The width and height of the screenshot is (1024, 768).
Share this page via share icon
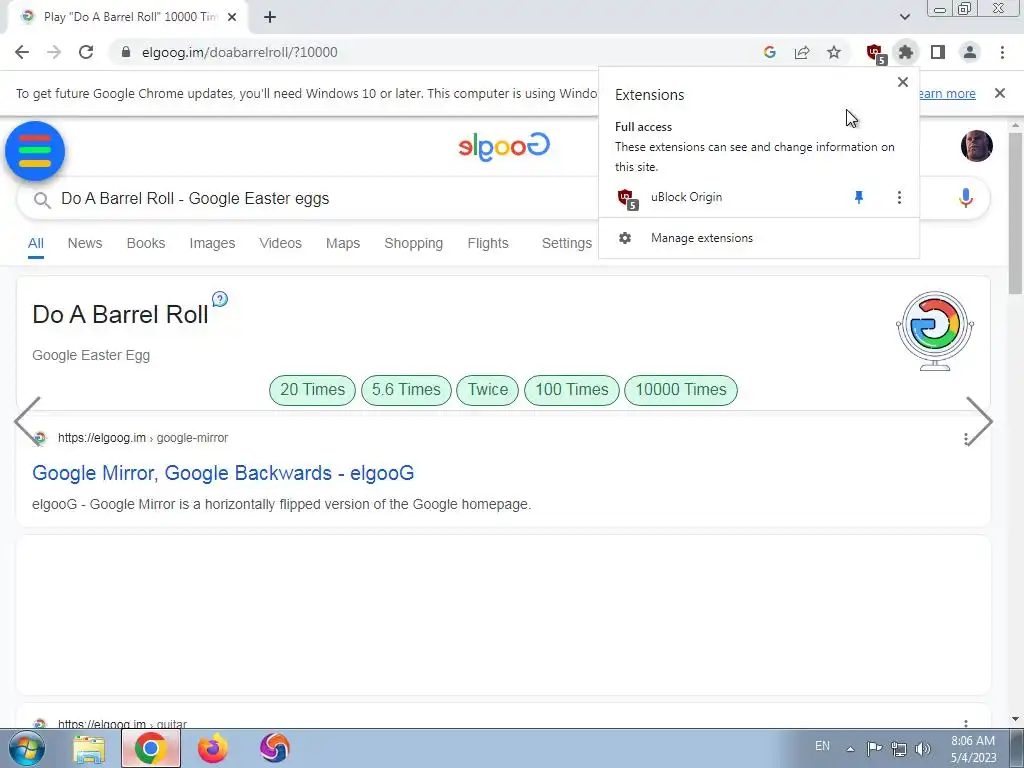click(802, 52)
